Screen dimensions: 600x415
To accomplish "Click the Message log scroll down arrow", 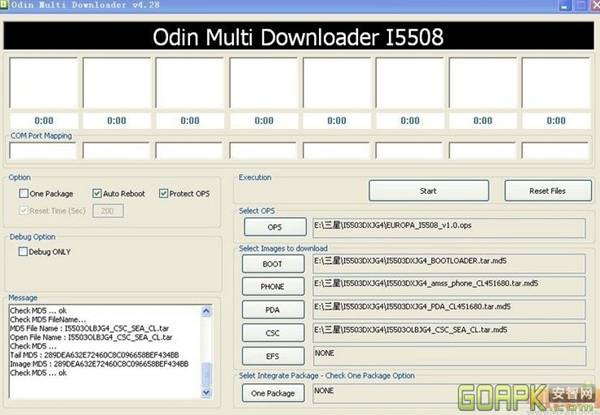I will coord(206,392).
